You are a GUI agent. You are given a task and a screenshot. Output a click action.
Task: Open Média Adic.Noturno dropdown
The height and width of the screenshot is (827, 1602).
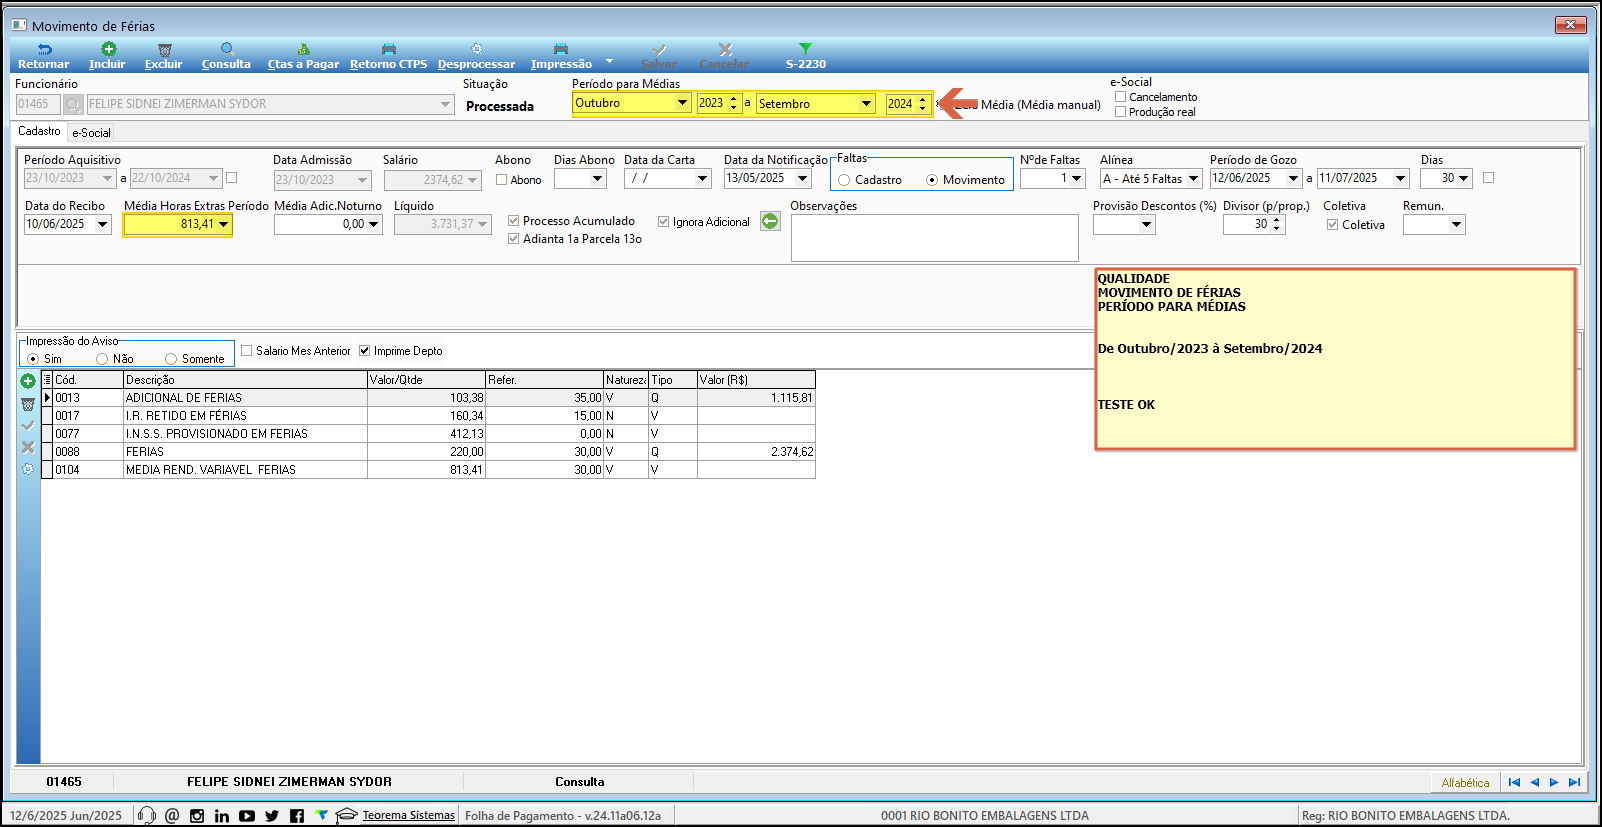pyautogui.click(x=374, y=225)
